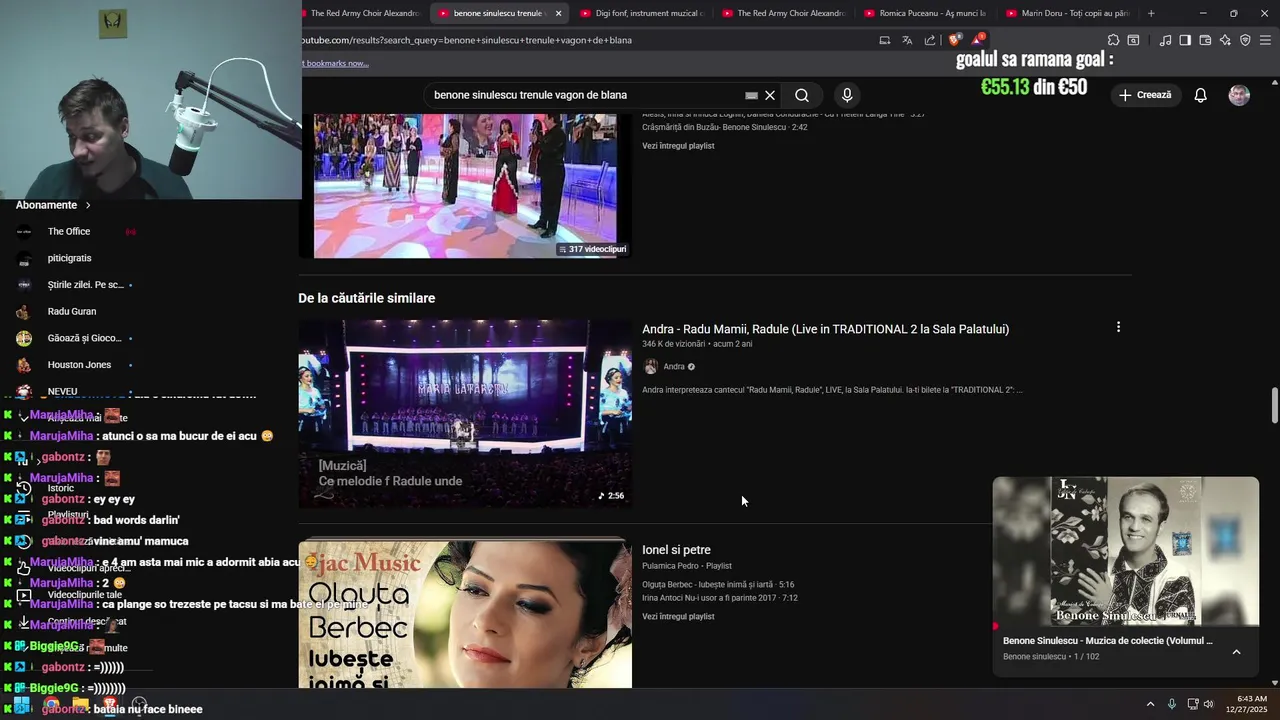Click the page vertical scrollbar thumb
The image size is (1280, 720).
point(1274,405)
